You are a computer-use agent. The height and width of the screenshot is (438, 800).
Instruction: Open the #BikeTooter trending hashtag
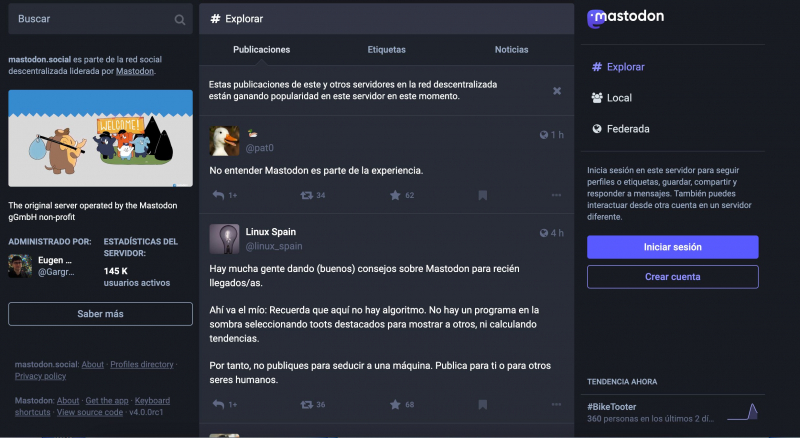(612, 407)
